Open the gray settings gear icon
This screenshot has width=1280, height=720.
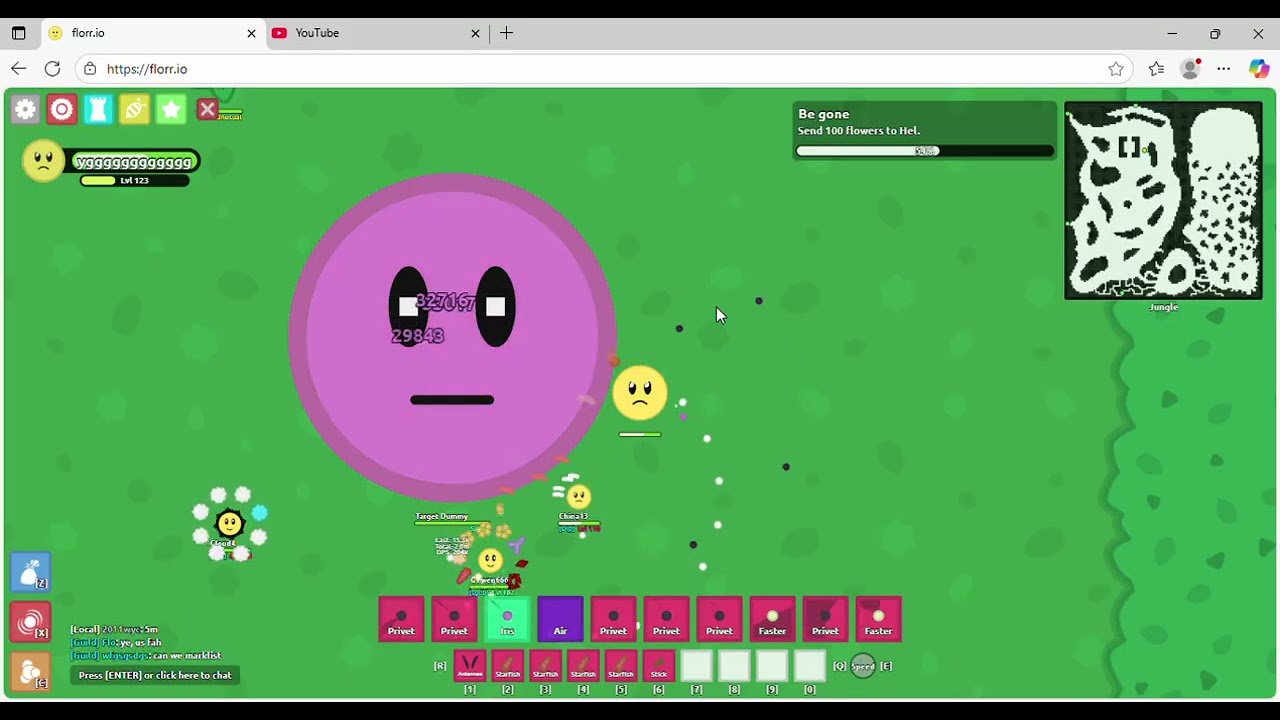(25, 109)
